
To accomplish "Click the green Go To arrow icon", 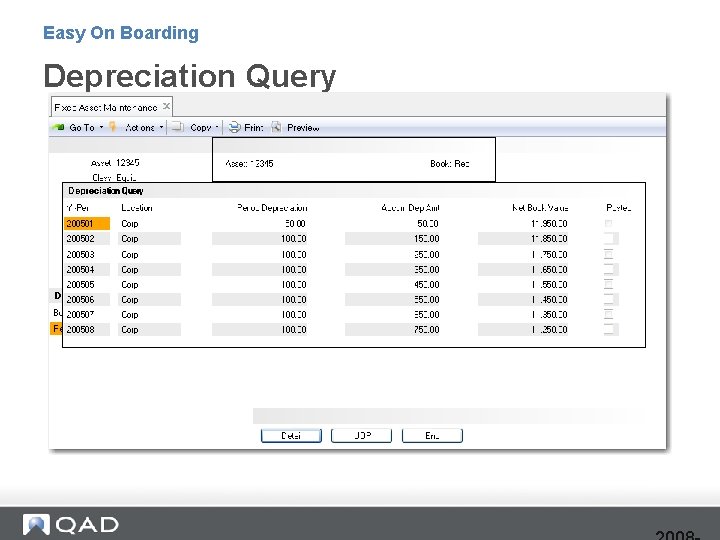I will pyautogui.click(x=58, y=127).
